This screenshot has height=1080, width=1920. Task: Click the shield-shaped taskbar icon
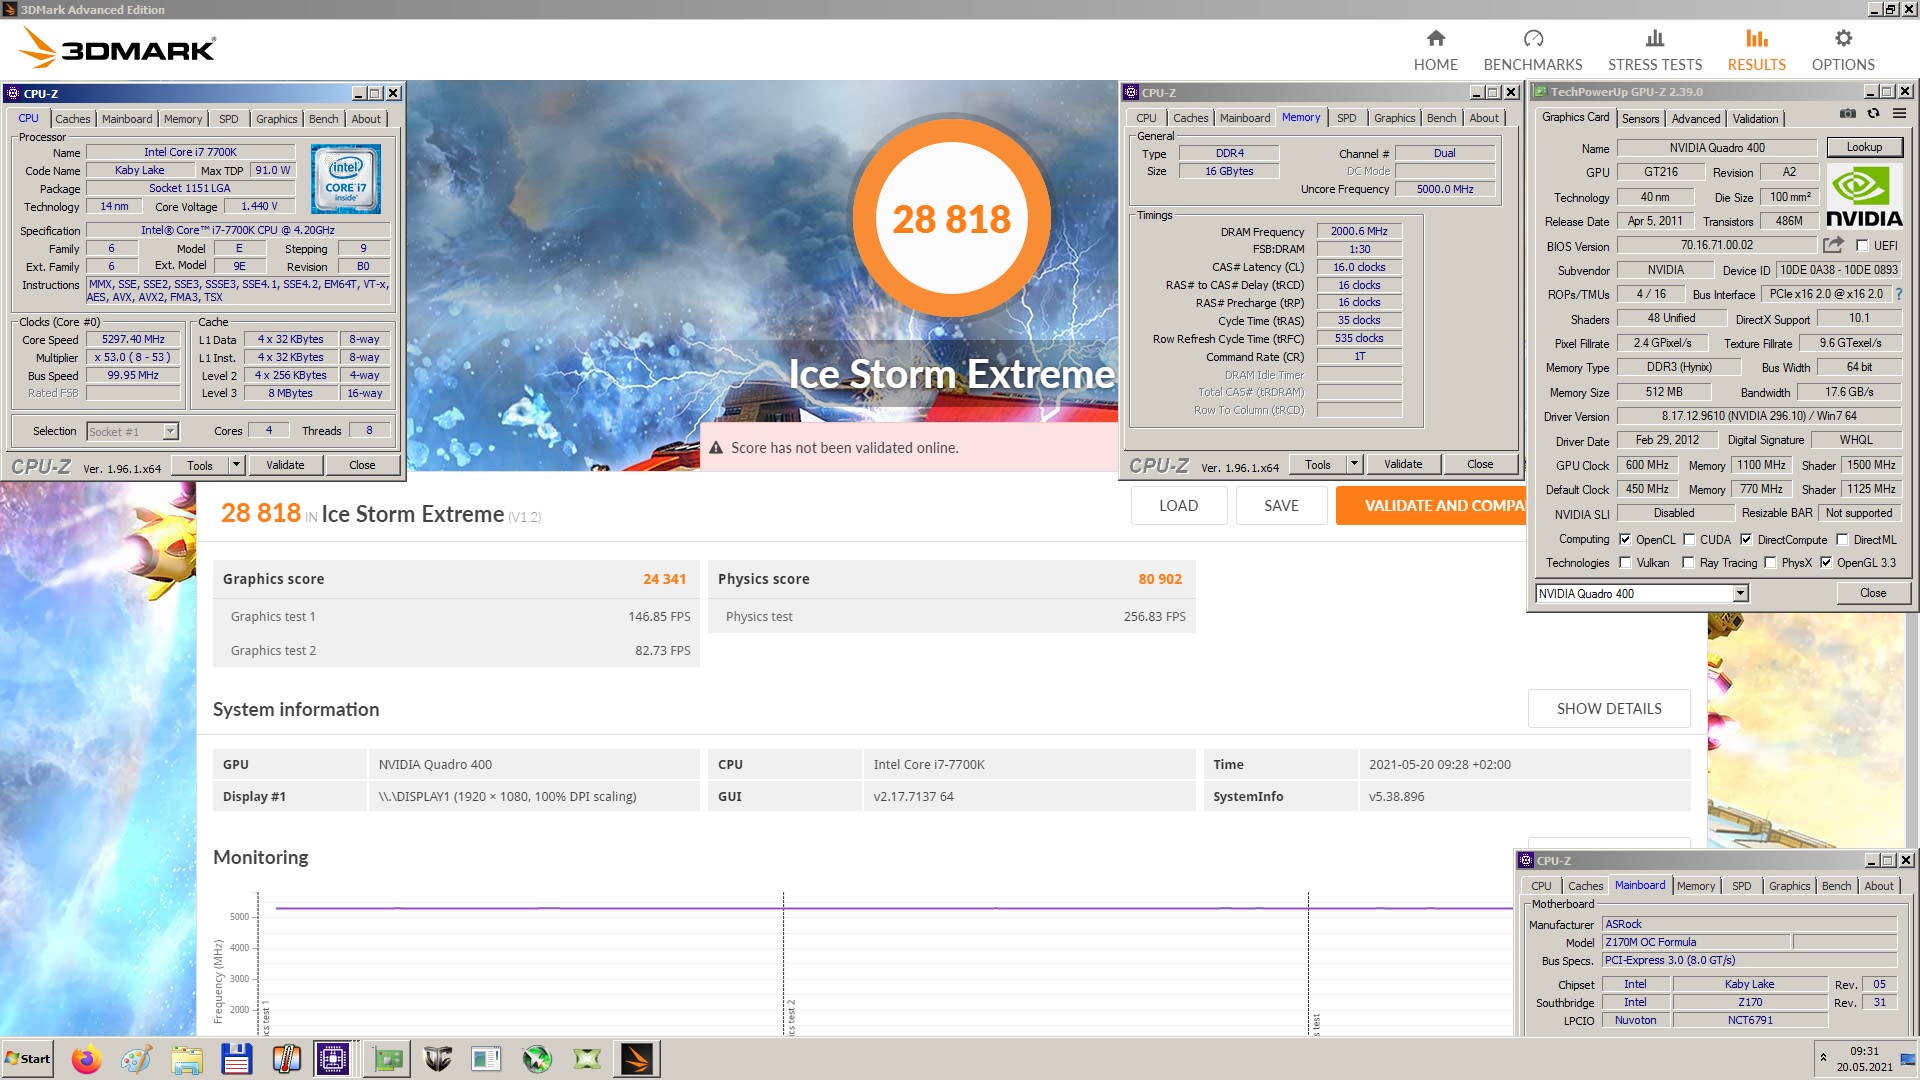(x=437, y=1059)
